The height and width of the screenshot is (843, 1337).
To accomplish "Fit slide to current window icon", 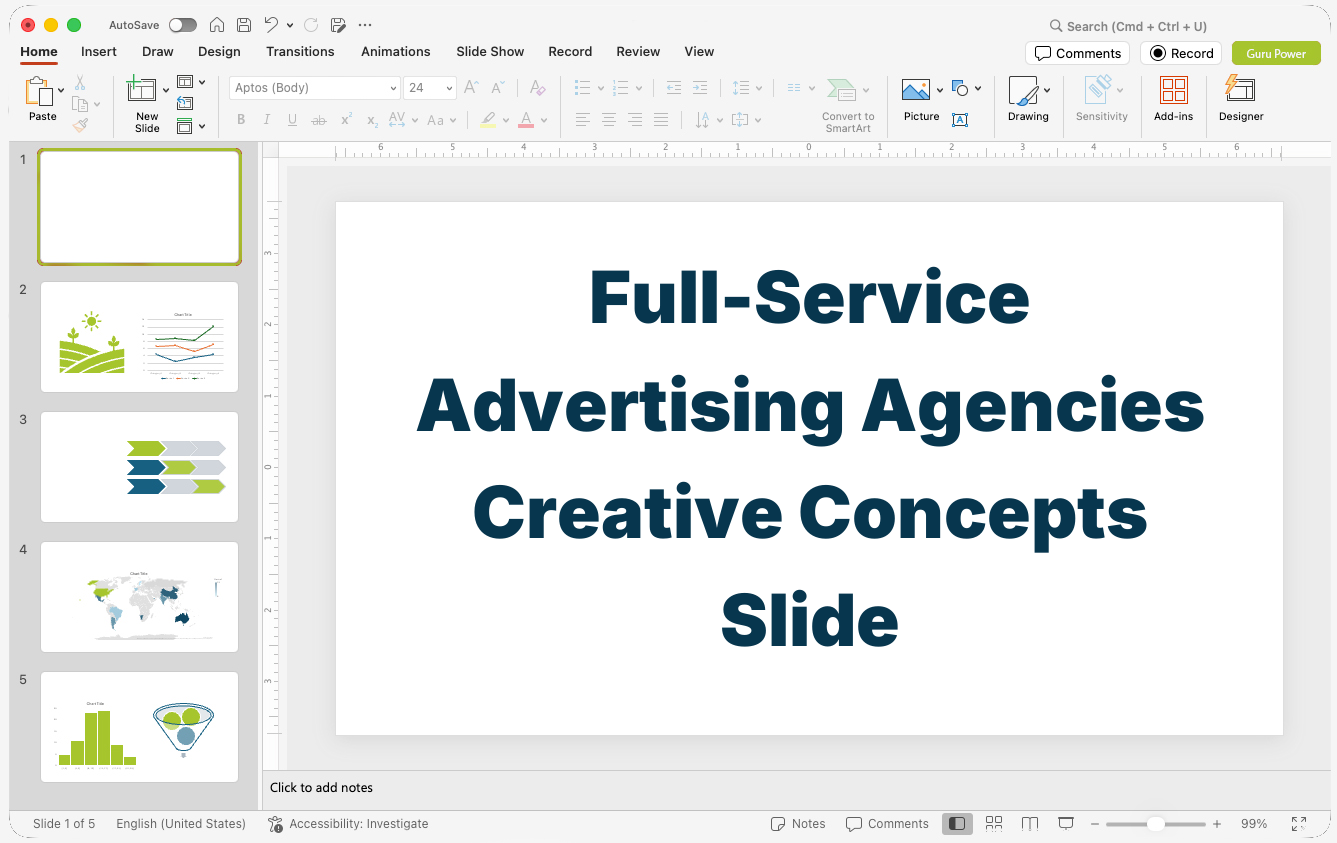I will [1299, 824].
